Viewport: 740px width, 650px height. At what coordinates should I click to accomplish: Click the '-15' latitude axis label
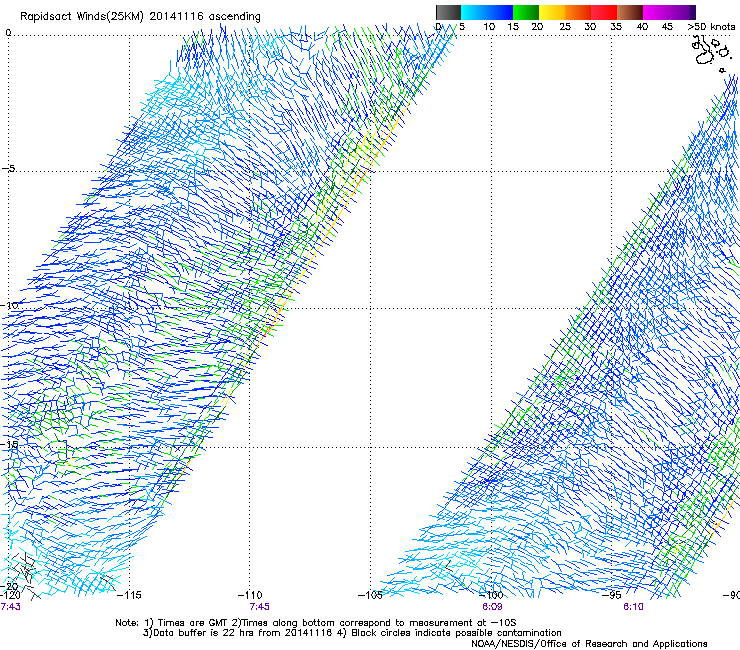pyautogui.click(x=9, y=445)
